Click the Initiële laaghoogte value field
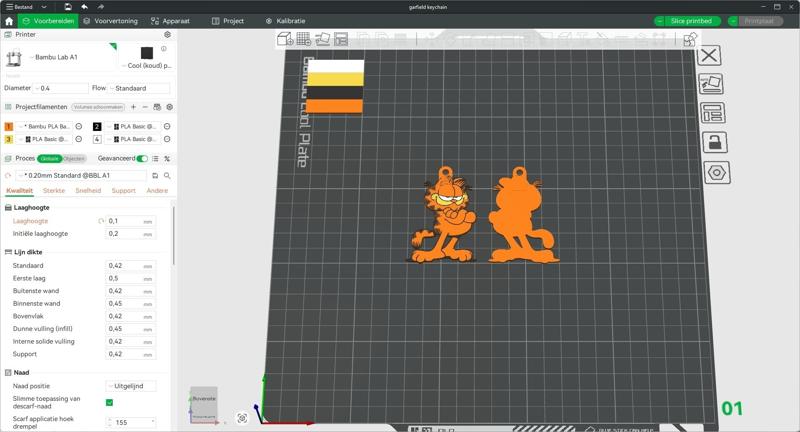 coord(130,234)
